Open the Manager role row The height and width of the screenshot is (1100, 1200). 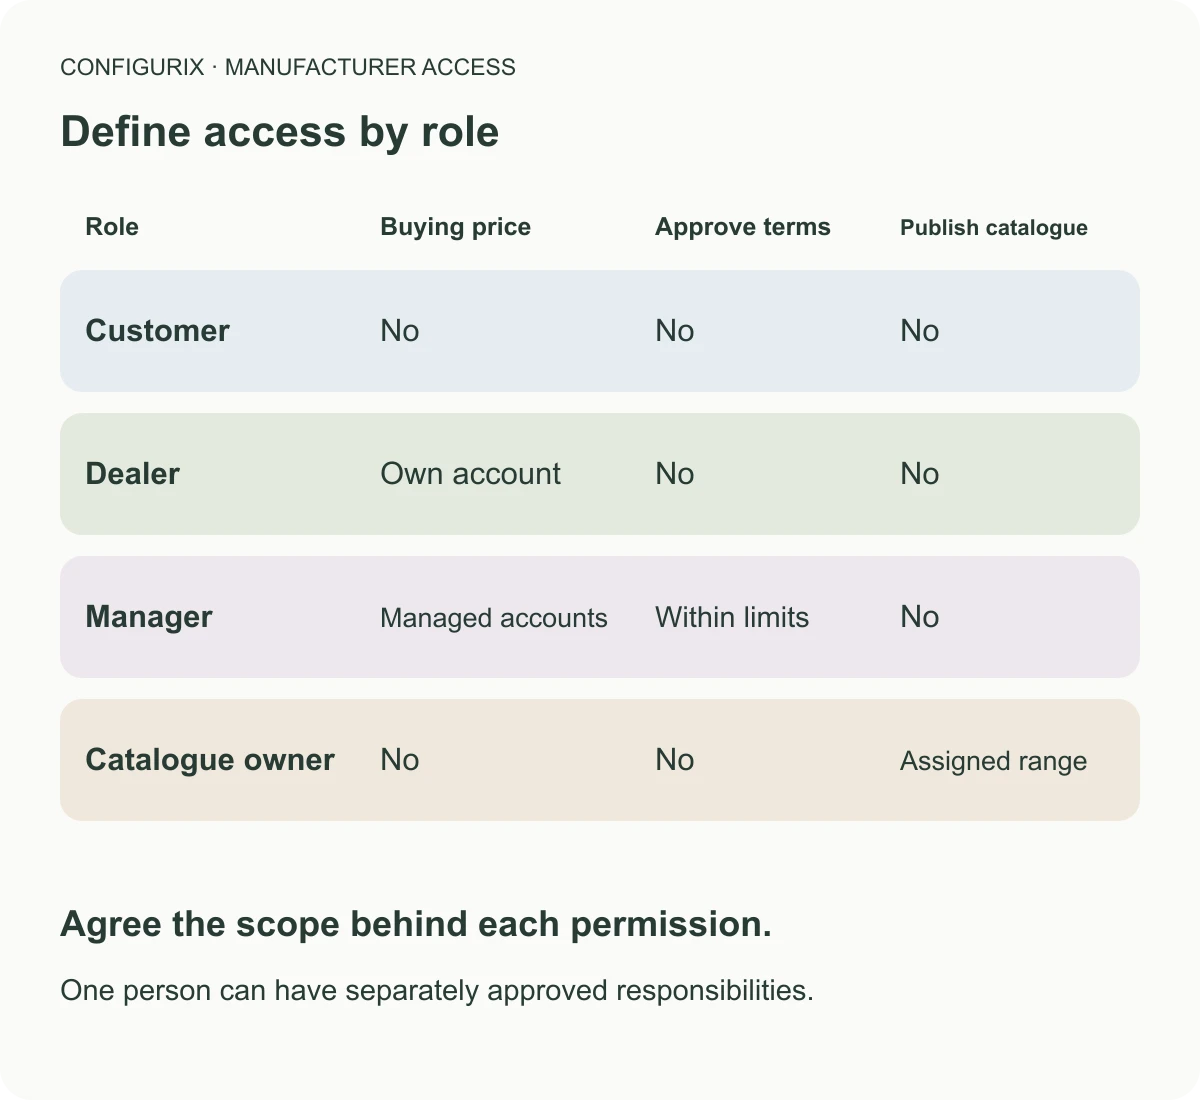point(600,617)
